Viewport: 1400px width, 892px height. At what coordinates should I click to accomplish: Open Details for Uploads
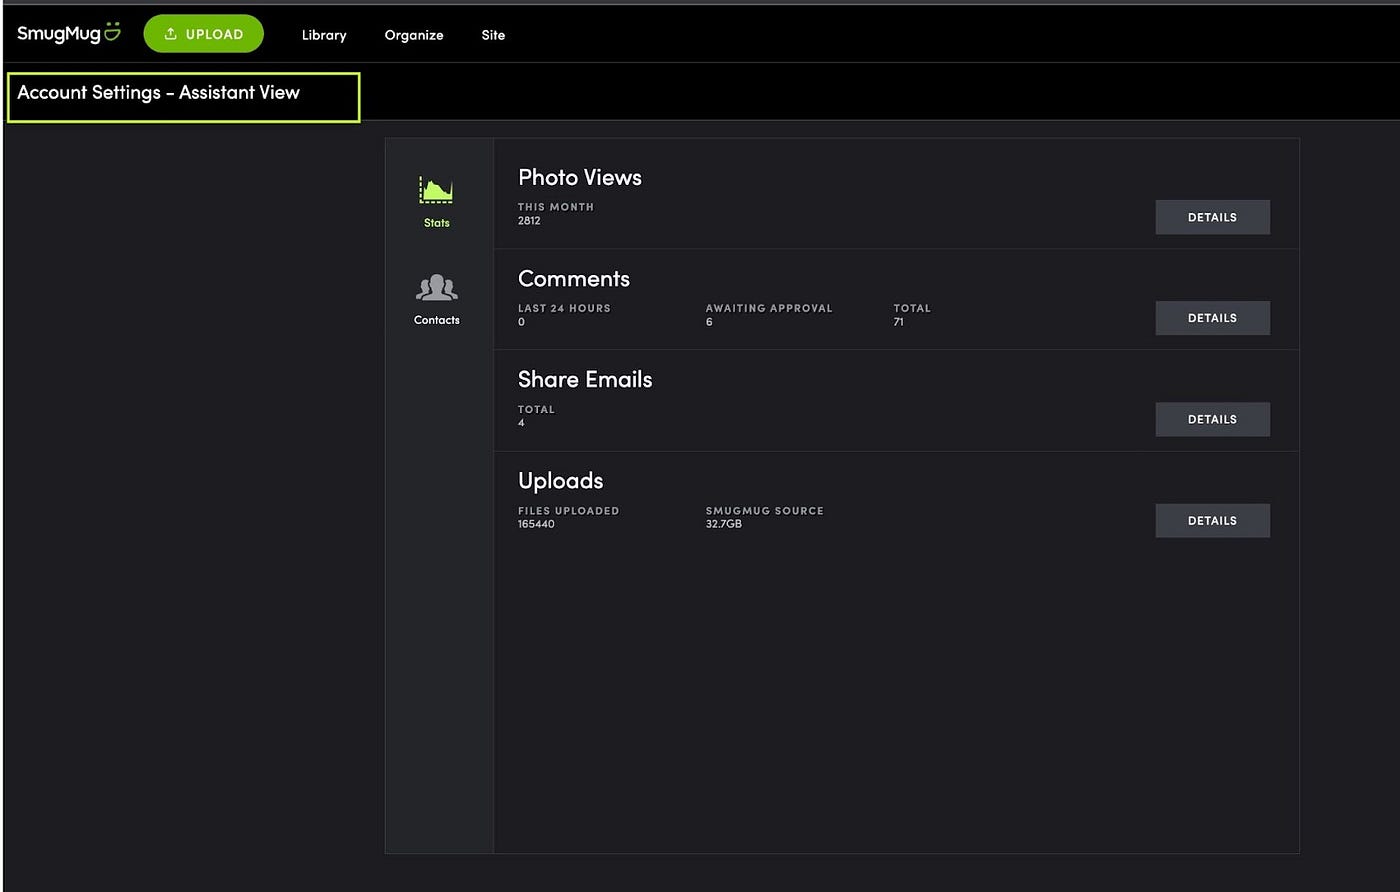[1212, 520]
